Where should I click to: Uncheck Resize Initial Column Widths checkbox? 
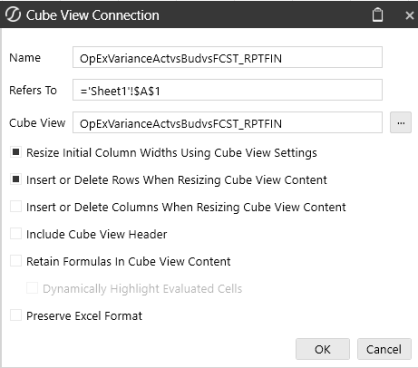coord(16,152)
